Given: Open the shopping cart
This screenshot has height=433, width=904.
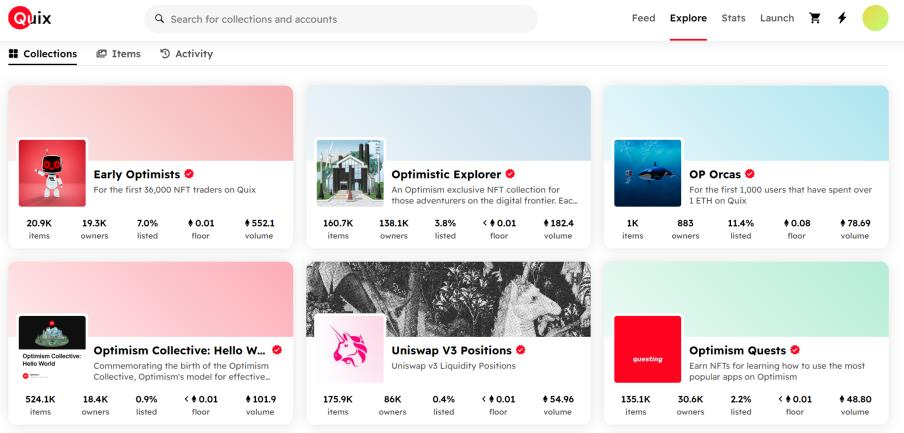Looking at the screenshot, I should [814, 18].
